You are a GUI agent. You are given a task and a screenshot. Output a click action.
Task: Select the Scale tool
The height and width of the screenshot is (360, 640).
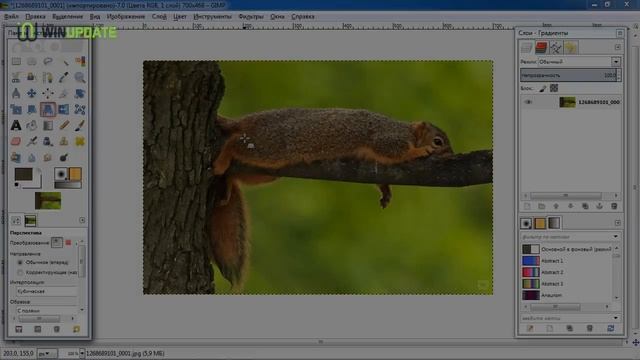[x=16, y=109]
